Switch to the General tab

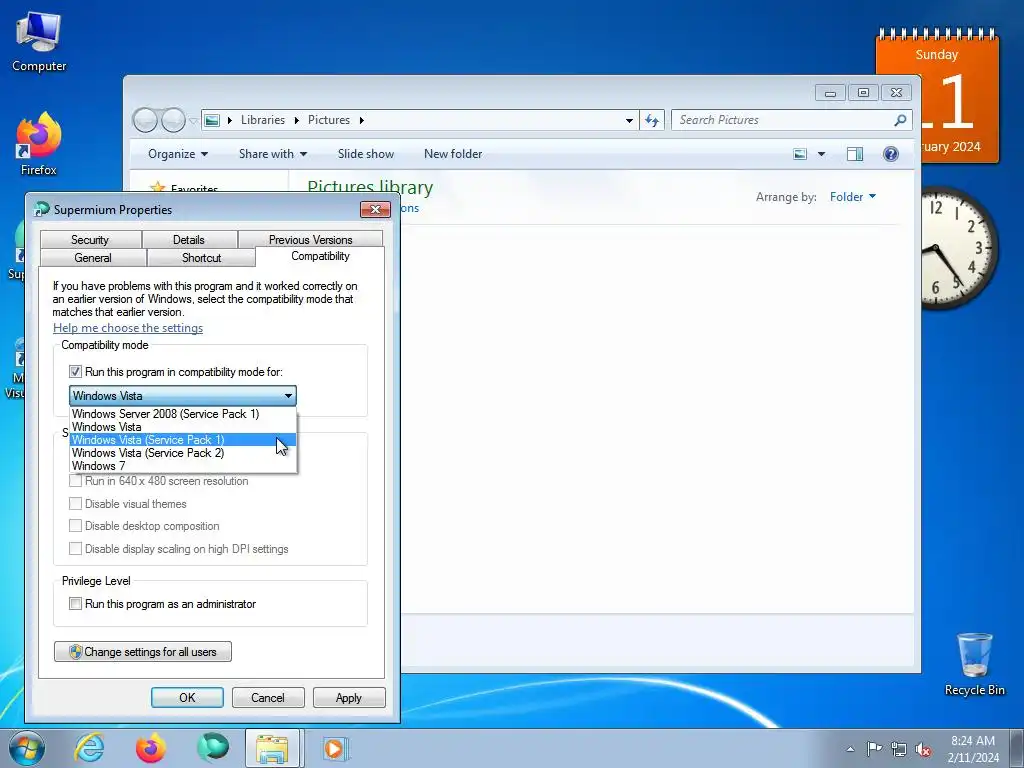pos(93,258)
